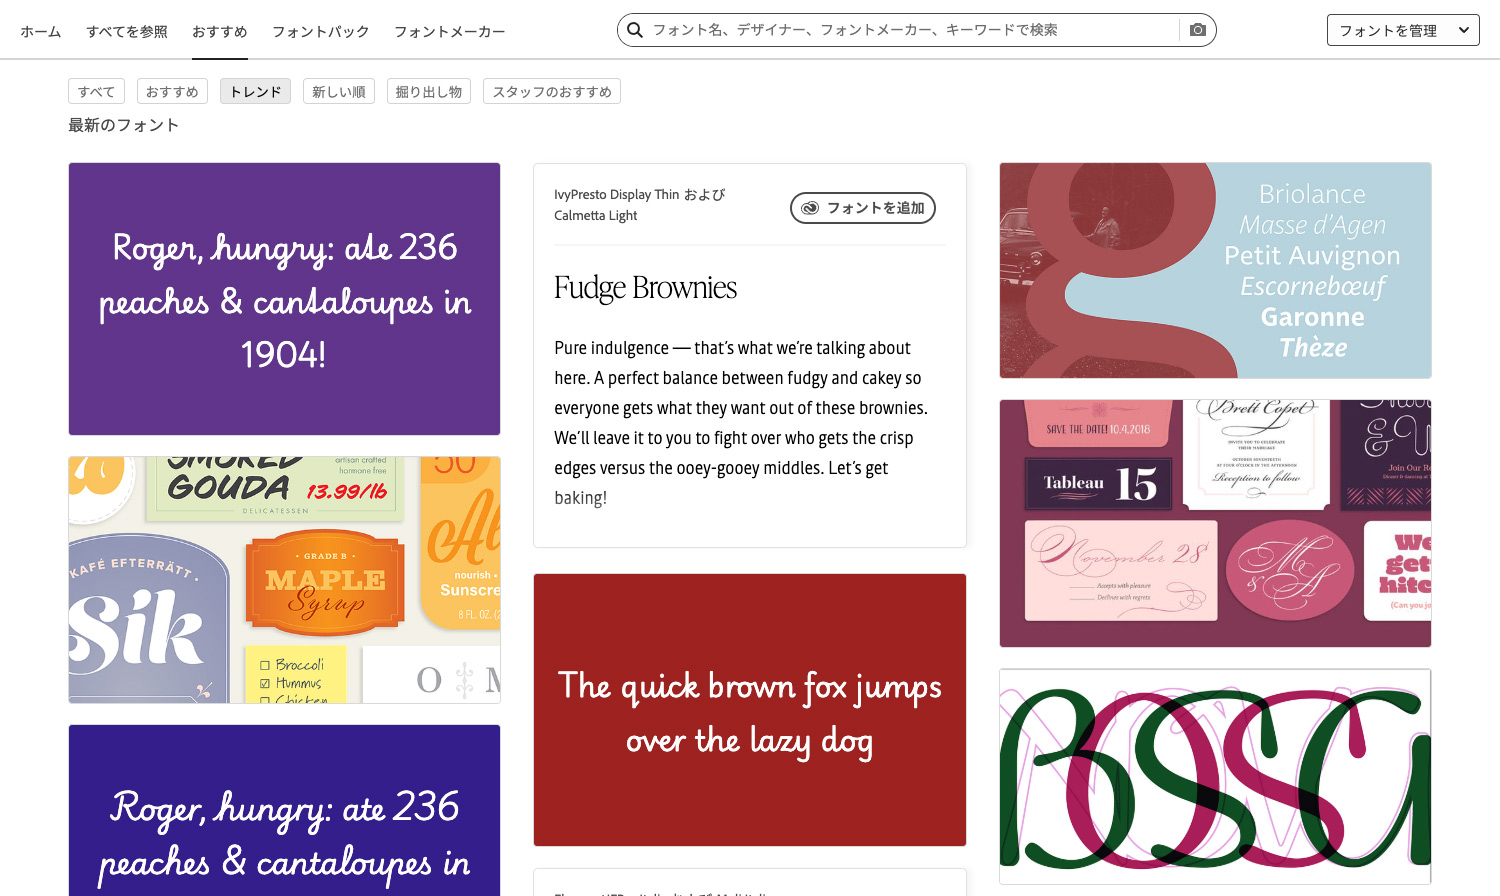Open the Briolance Garonne font card
The width and height of the screenshot is (1500, 896).
click(1215, 271)
